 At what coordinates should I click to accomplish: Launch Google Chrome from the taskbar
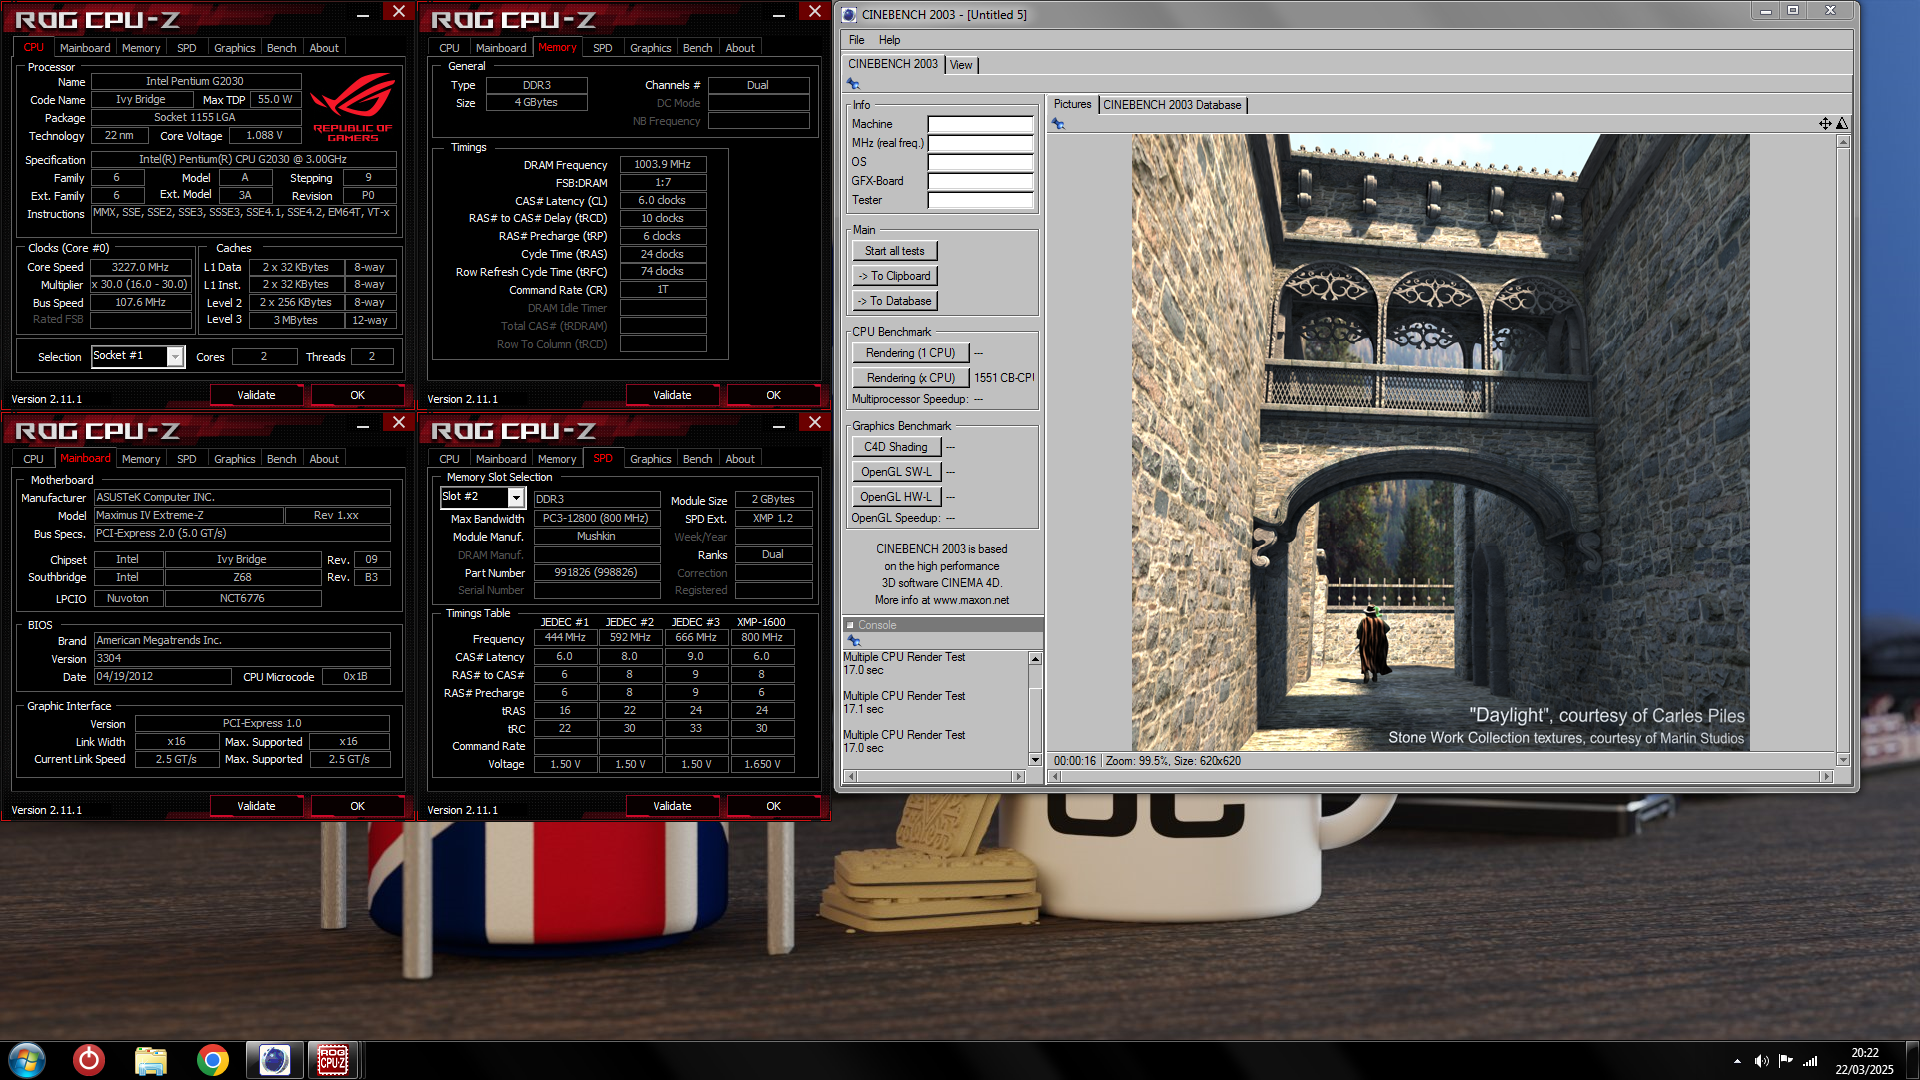[x=212, y=1060]
